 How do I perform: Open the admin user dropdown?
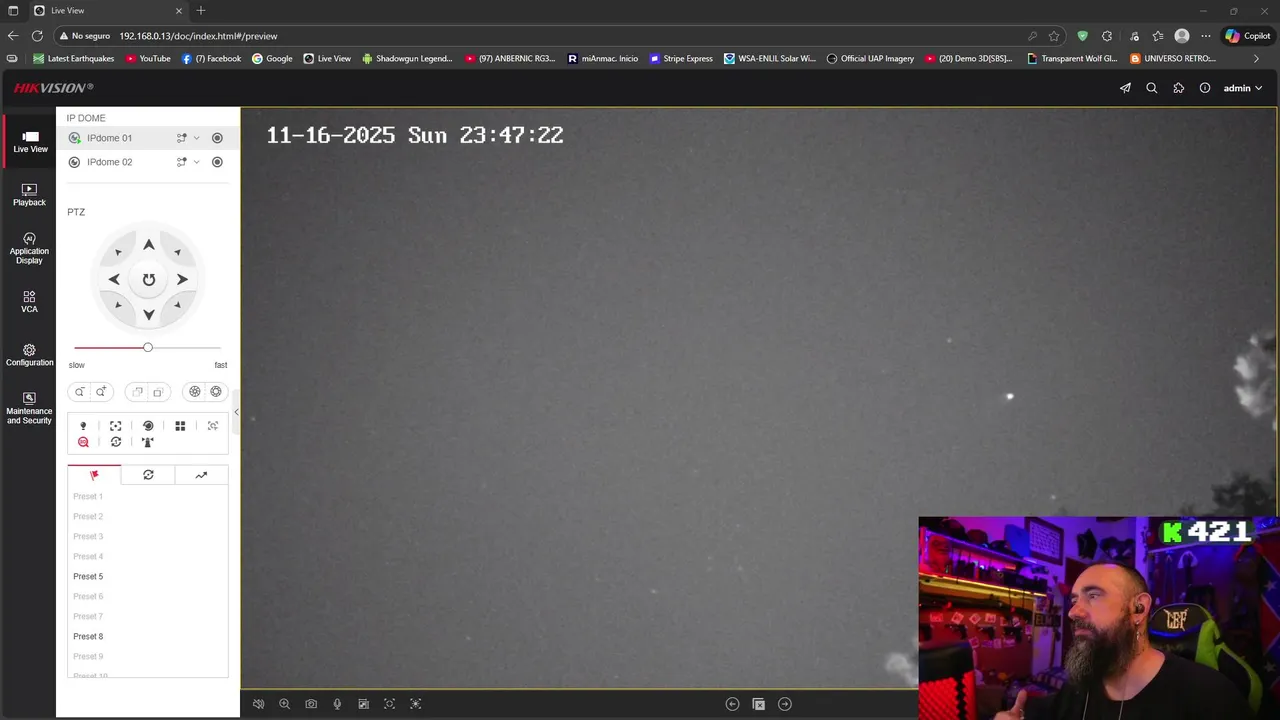(x=1243, y=88)
